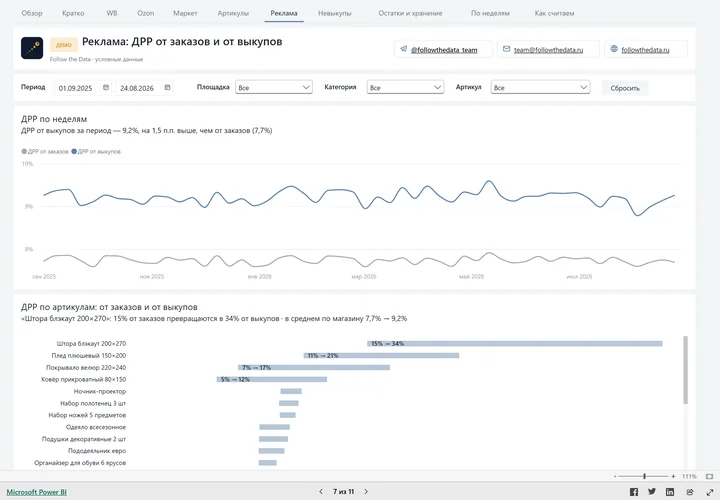Expand the Категория dropdown
The image size is (720, 500).
click(x=405, y=87)
